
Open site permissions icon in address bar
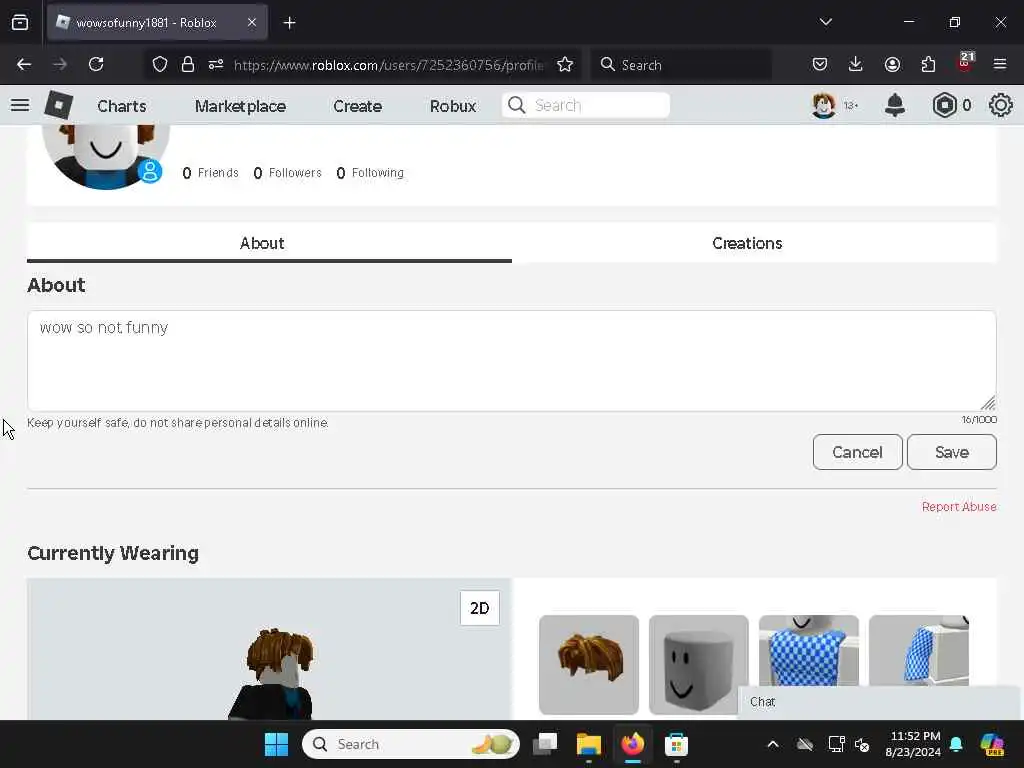(x=216, y=65)
